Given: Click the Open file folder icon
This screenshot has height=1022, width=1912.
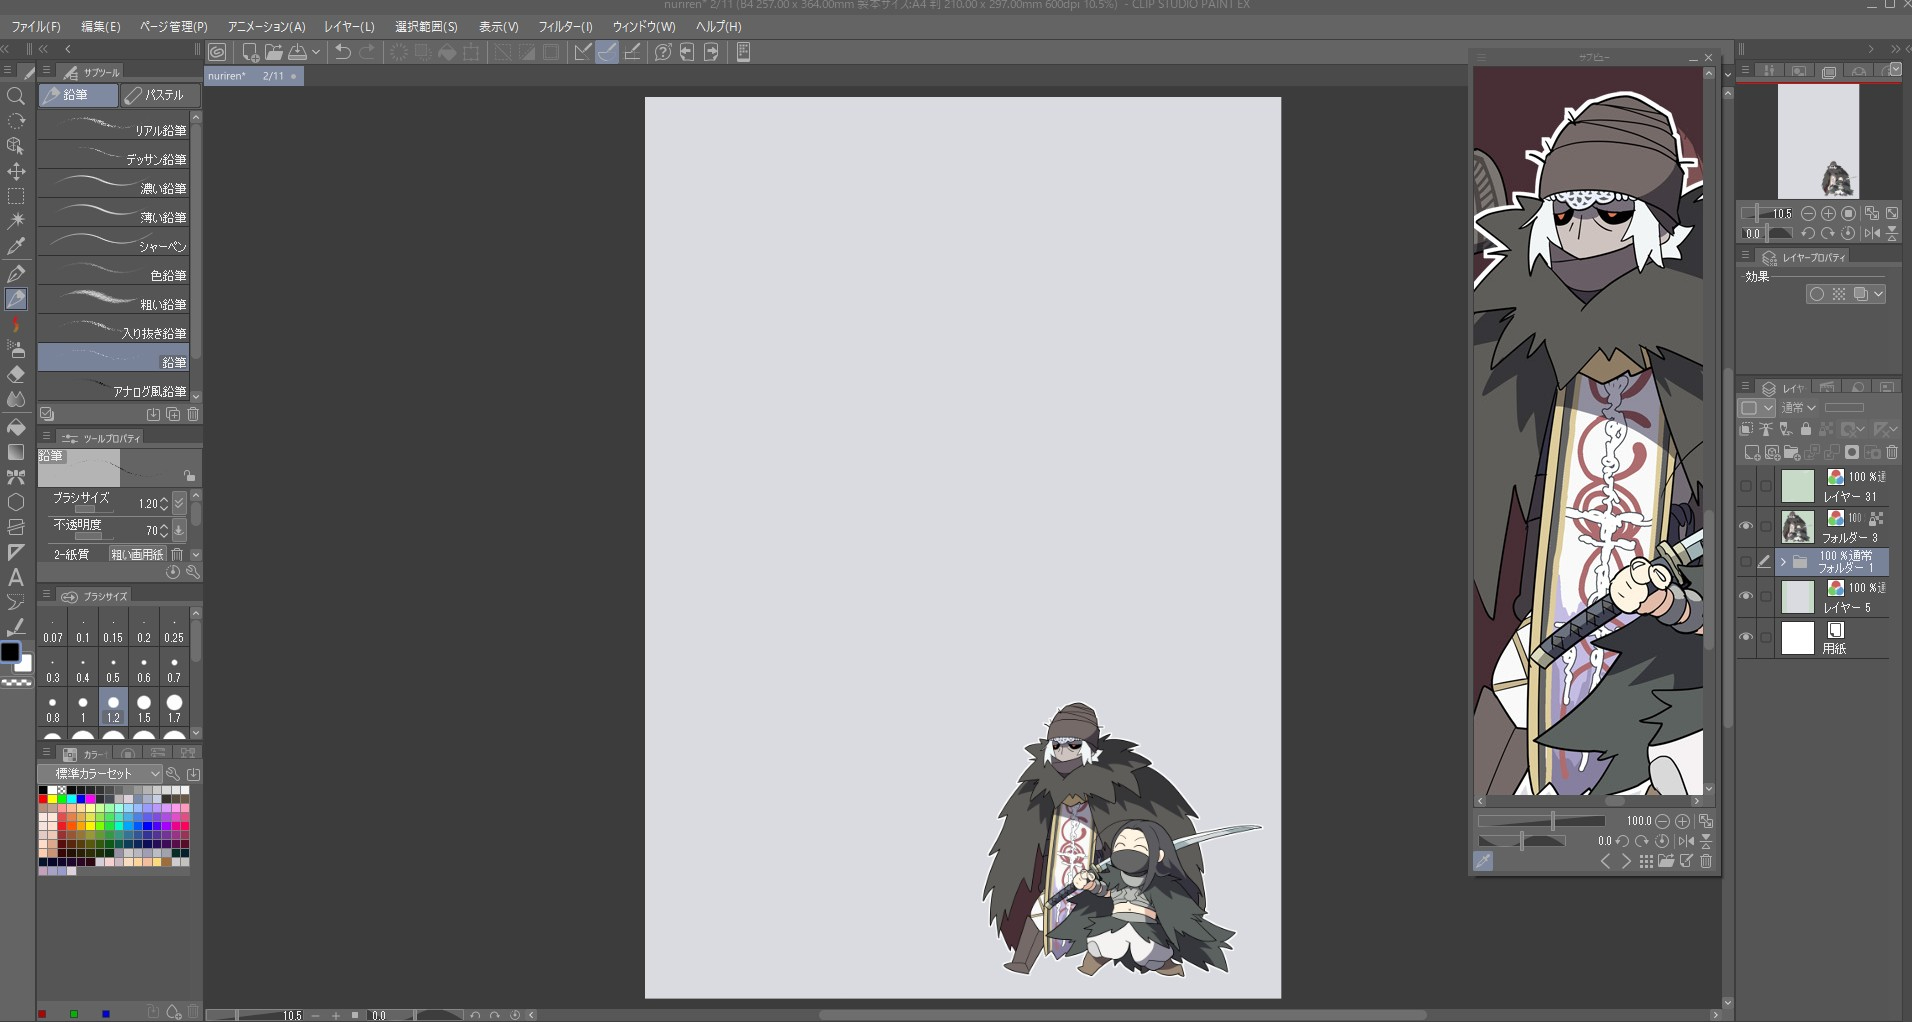Looking at the screenshot, I should coord(273,52).
